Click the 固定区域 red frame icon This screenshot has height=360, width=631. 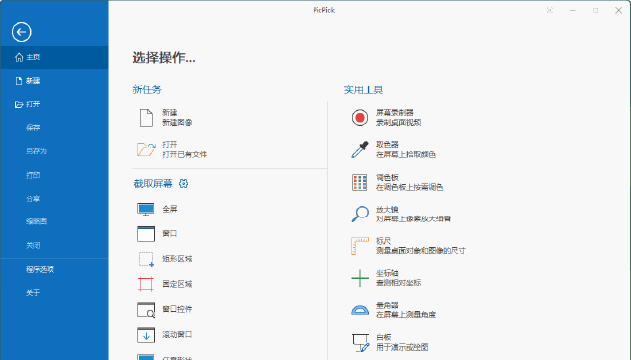[146, 284]
